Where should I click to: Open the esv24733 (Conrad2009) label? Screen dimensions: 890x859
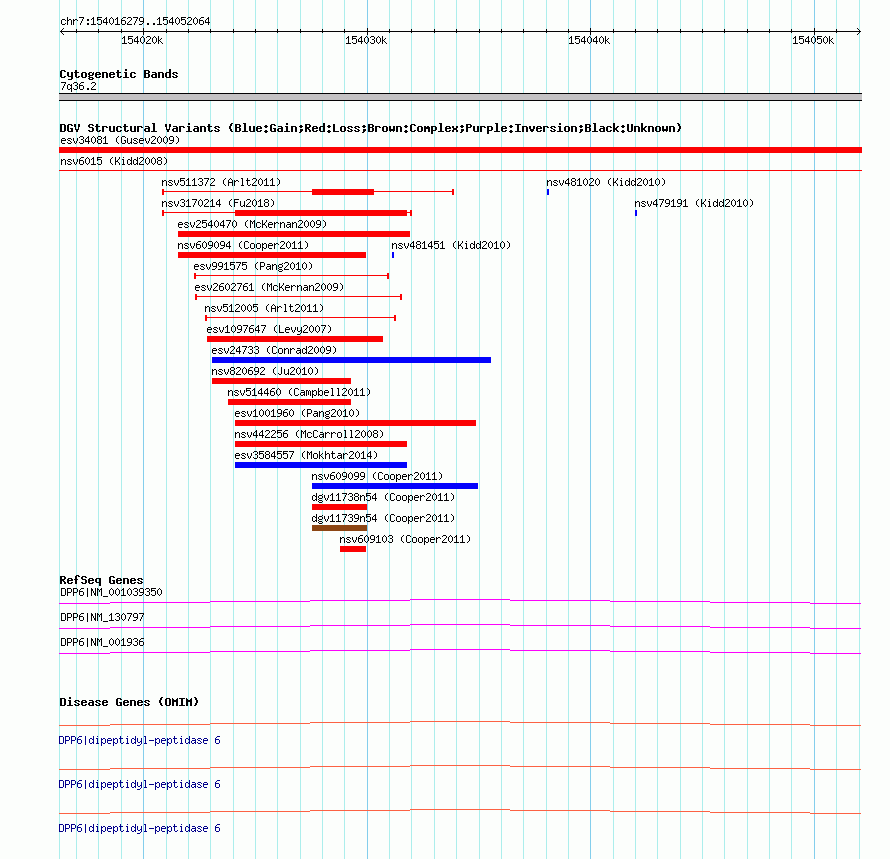274,350
